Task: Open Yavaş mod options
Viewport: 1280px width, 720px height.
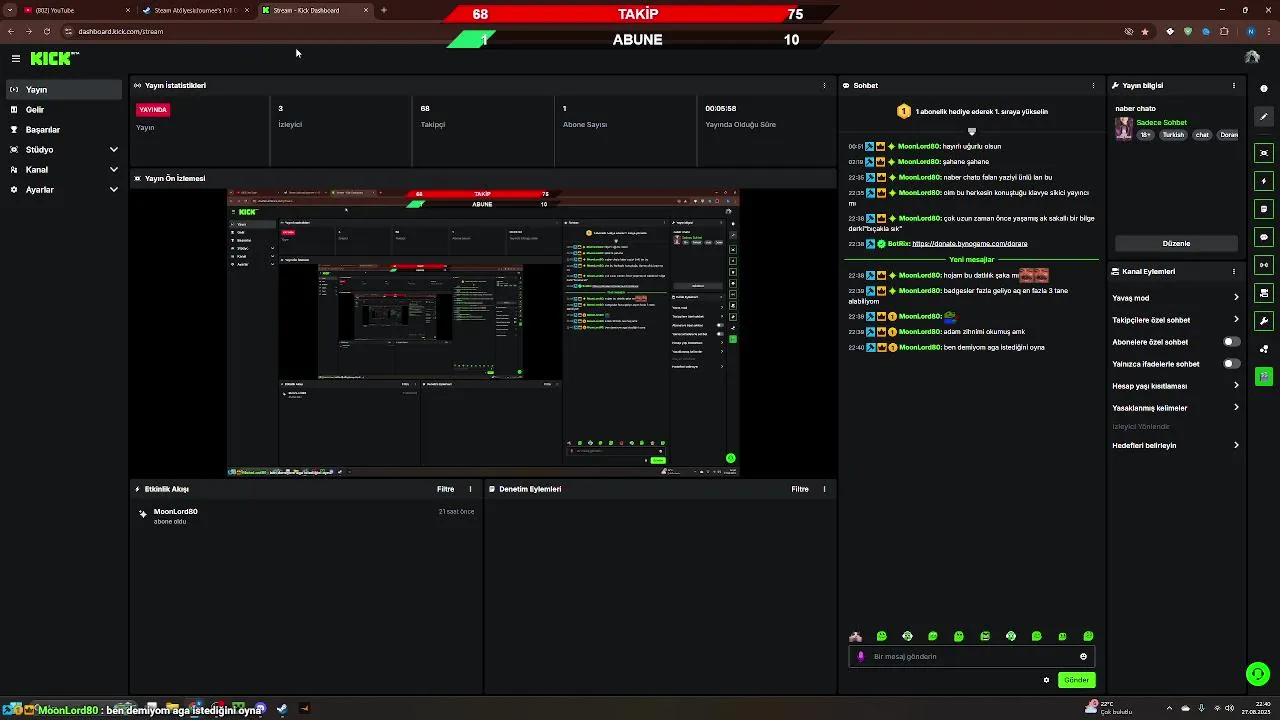Action: (1176, 298)
